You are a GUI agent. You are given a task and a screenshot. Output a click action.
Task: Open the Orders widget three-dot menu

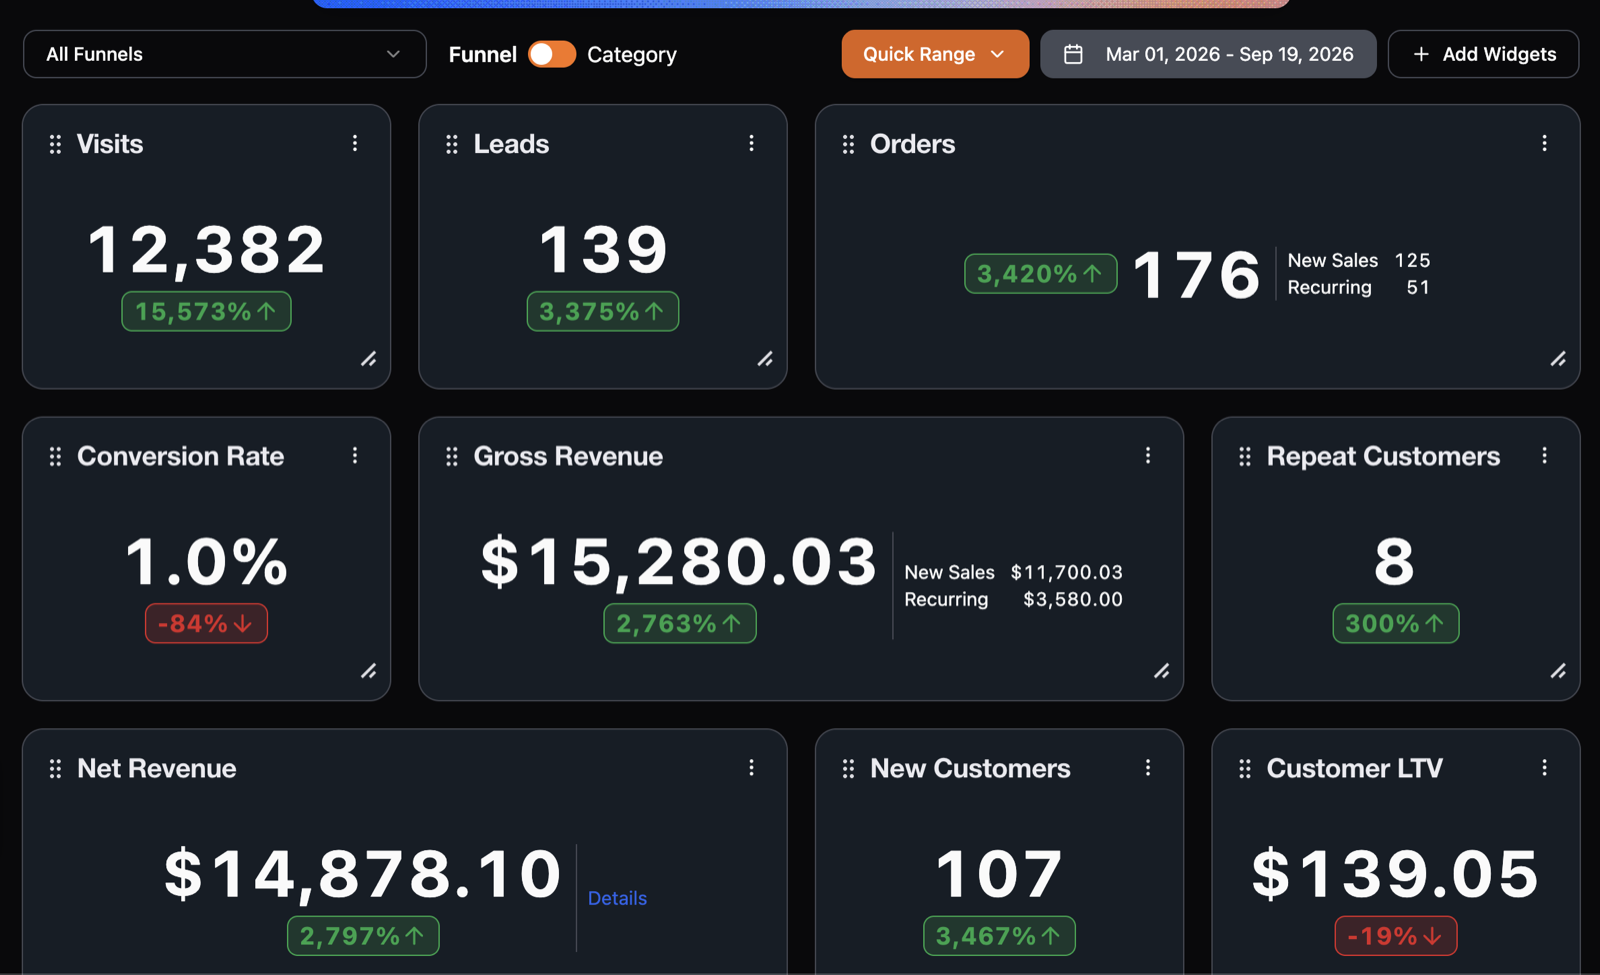tap(1544, 144)
